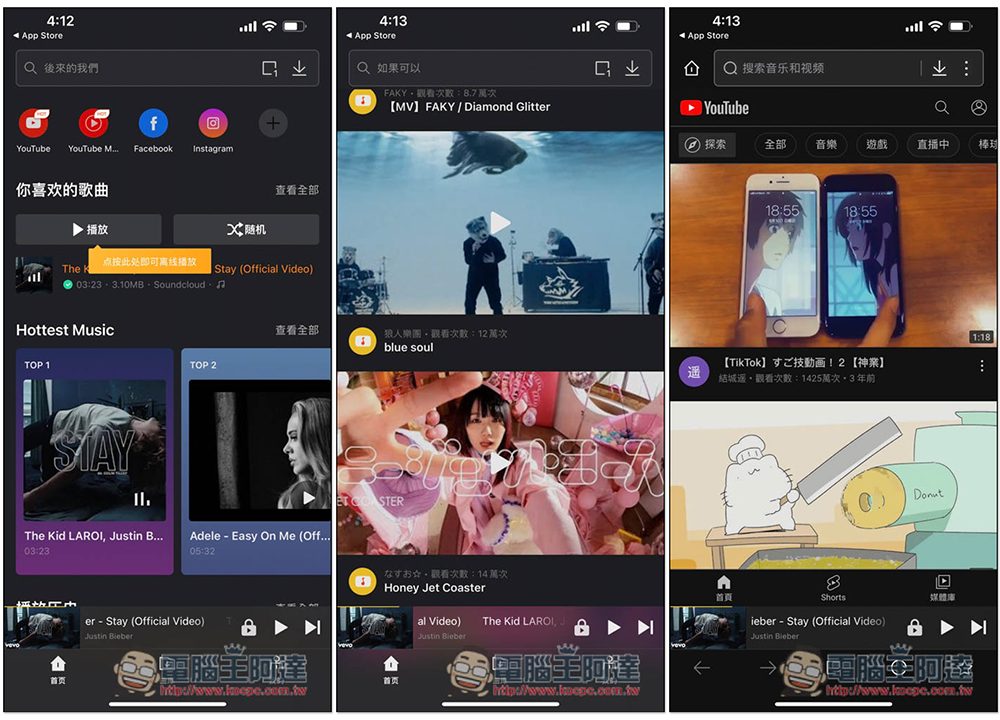Viewport: 1000px width, 720px height.
Task: Go back with arrow in right screen
Action: (x=702, y=668)
